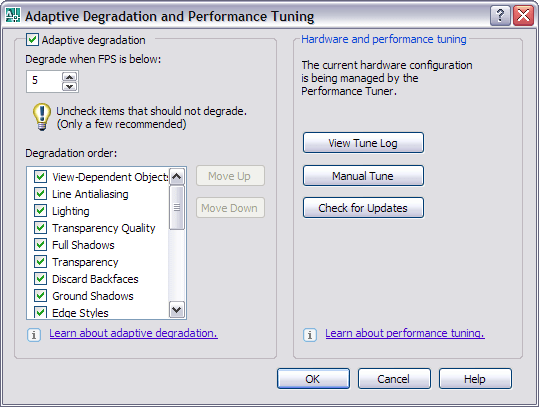Click the degradation list scroll-up arrow
539x407 pixels.
pyautogui.click(x=177, y=176)
